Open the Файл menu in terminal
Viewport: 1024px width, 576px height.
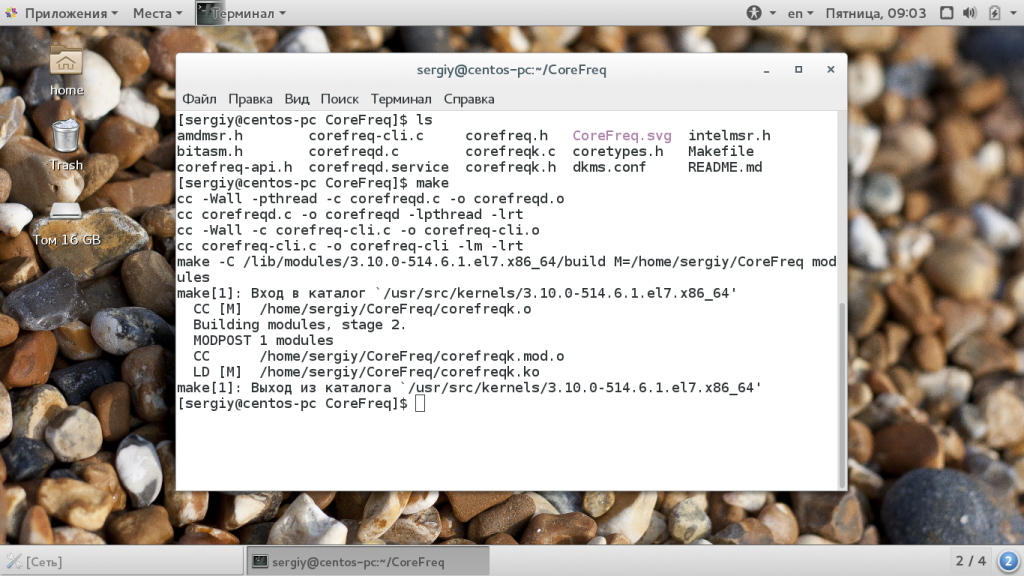pyautogui.click(x=199, y=99)
